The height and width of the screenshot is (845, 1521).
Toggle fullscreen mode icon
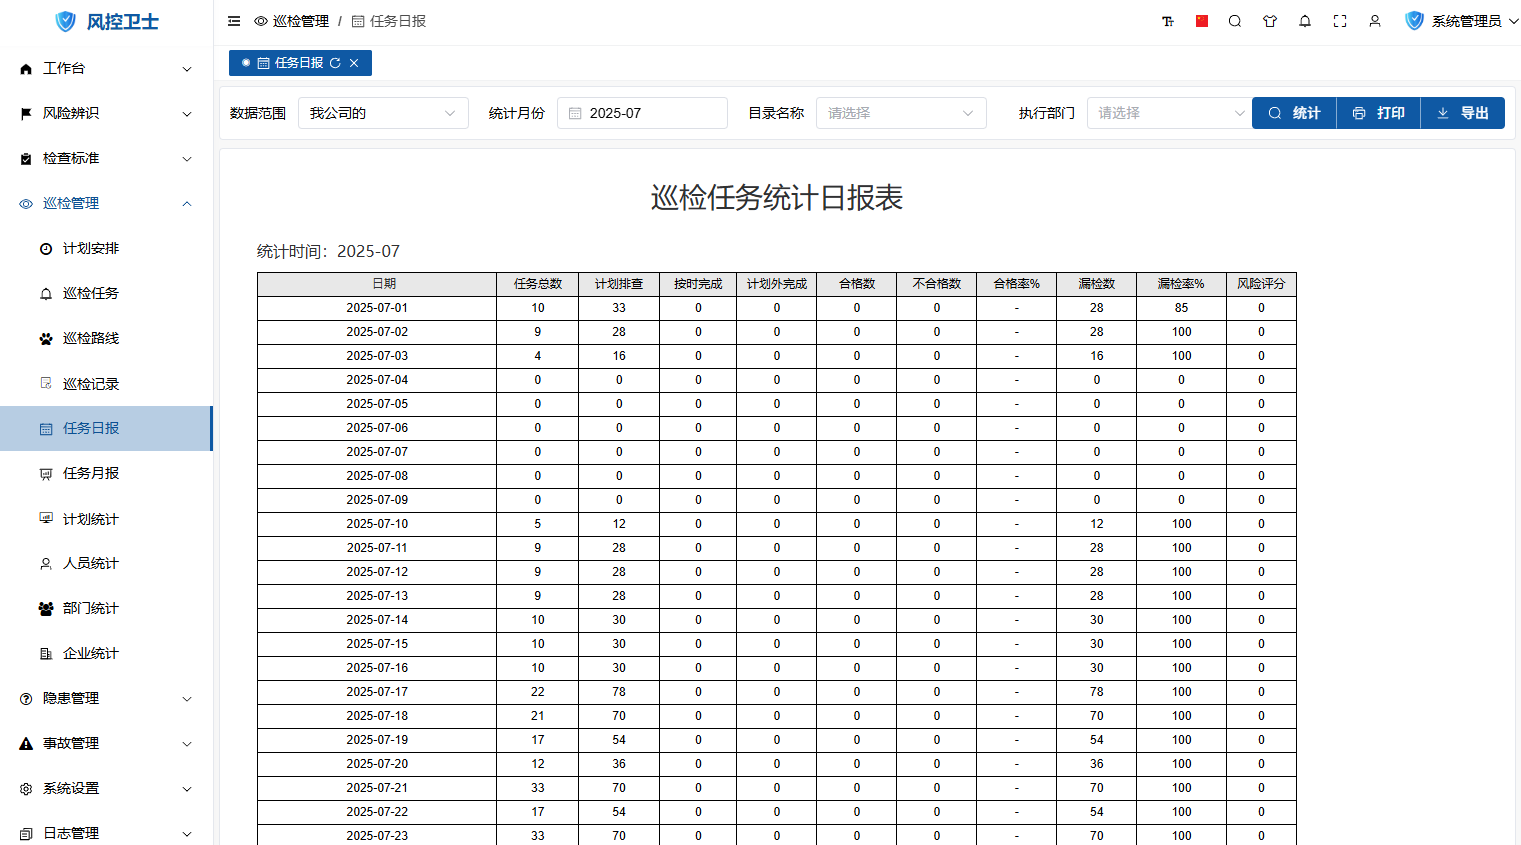(x=1340, y=21)
